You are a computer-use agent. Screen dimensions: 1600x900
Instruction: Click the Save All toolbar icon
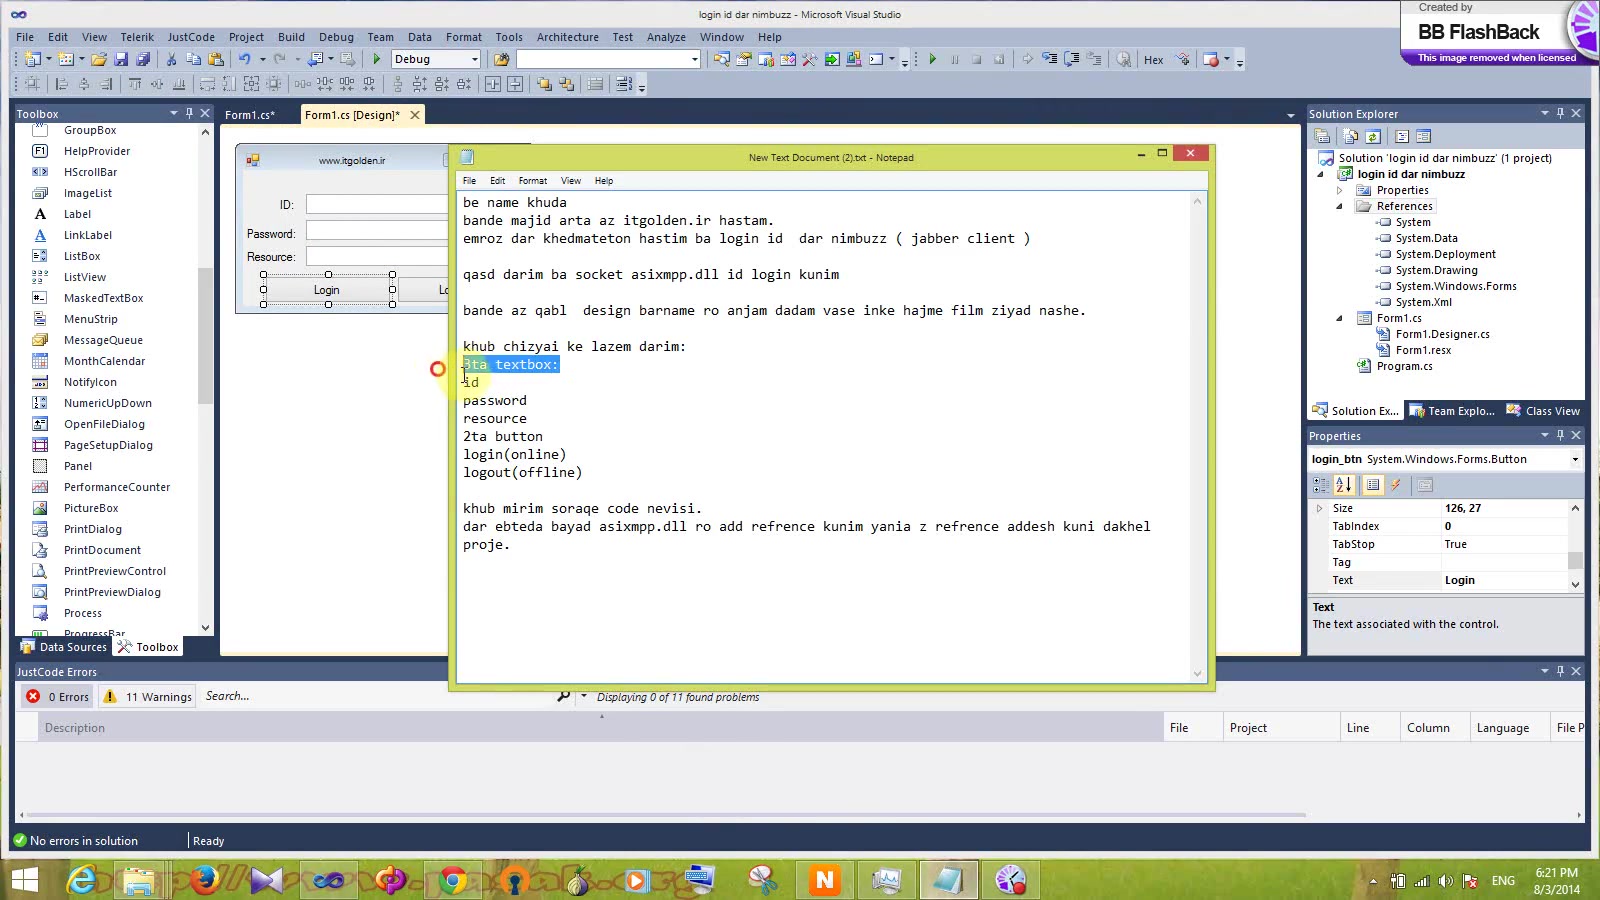143,60
